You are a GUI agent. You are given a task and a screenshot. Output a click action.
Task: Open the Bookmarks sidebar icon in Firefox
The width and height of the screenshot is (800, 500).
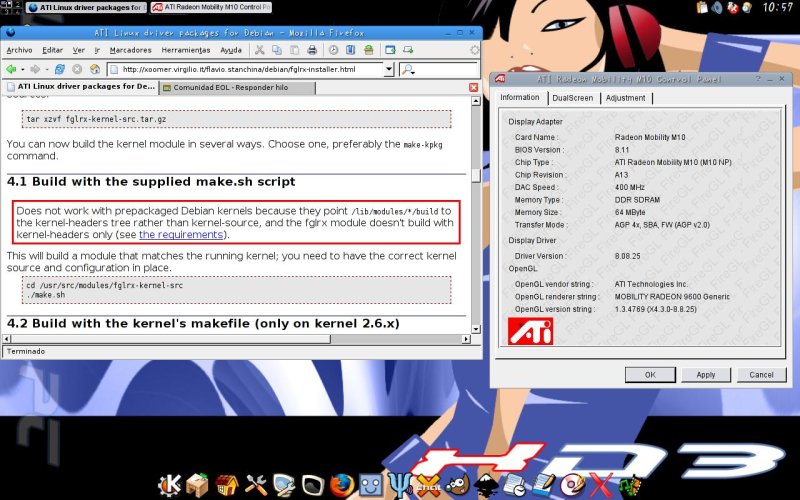pos(351,50)
